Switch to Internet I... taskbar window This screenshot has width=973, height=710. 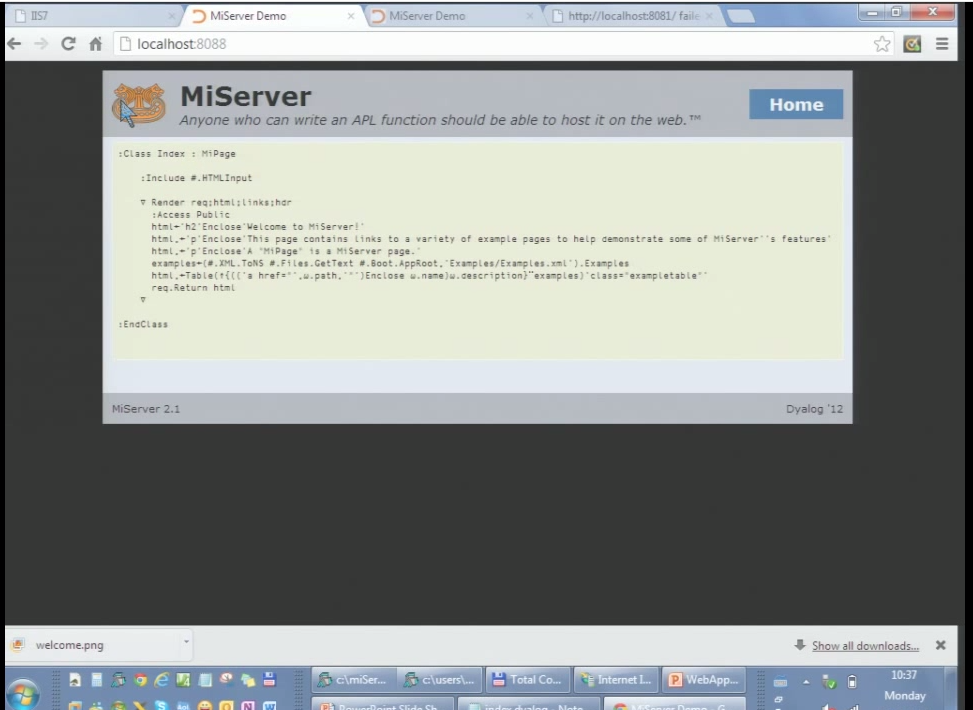pos(616,680)
